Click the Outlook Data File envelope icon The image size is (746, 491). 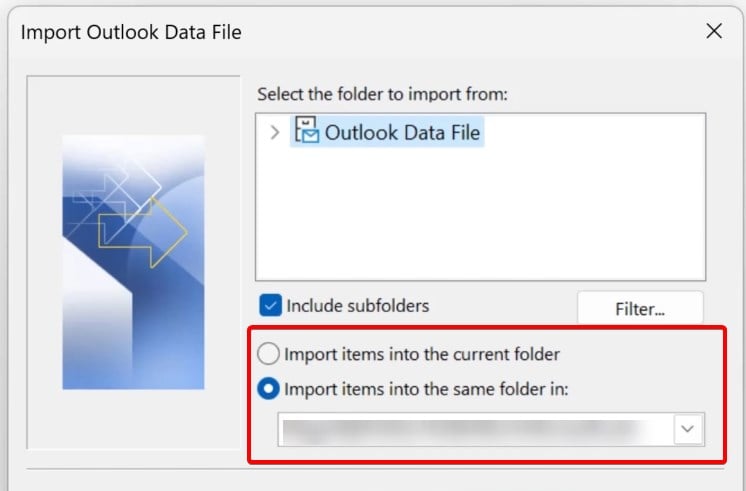pyautogui.click(x=306, y=131)
